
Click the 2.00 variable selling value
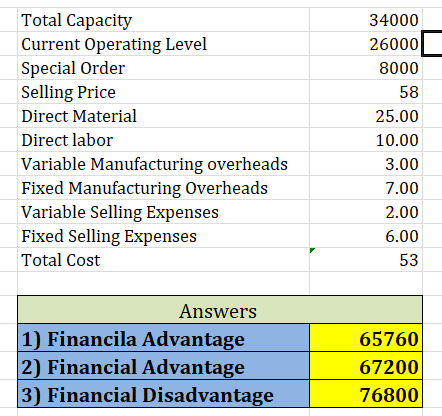coord(366,212)
